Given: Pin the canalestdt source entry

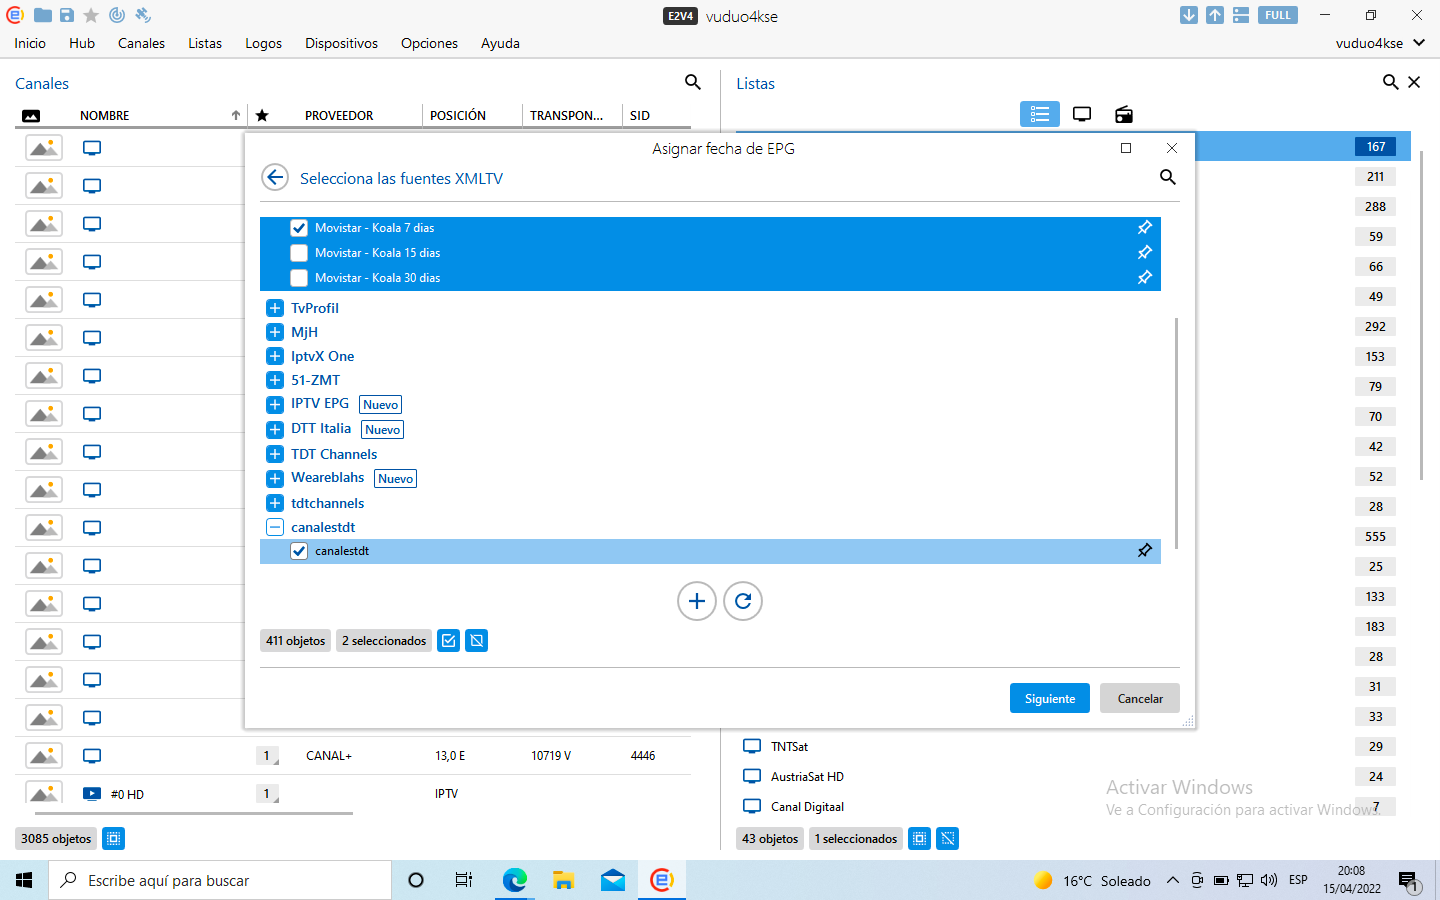Looking at the screenshot, I should 1145,551.
